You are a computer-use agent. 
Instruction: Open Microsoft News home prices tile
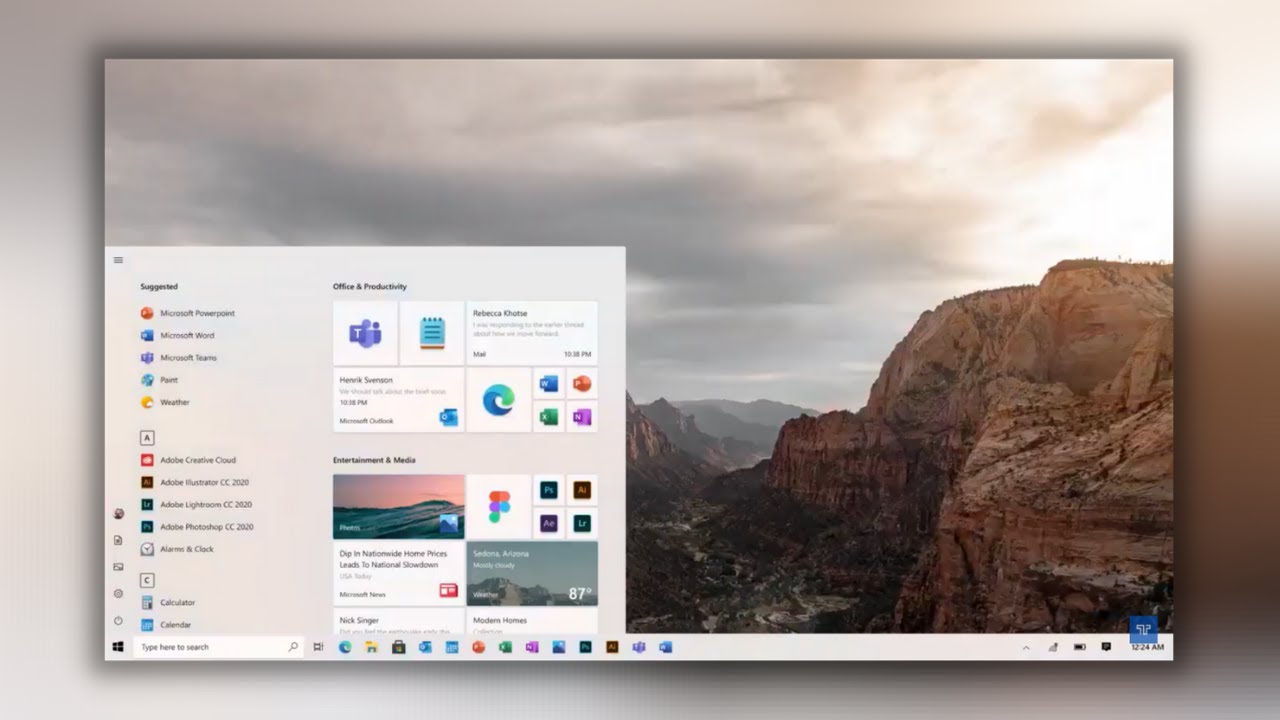click(398, 573)
